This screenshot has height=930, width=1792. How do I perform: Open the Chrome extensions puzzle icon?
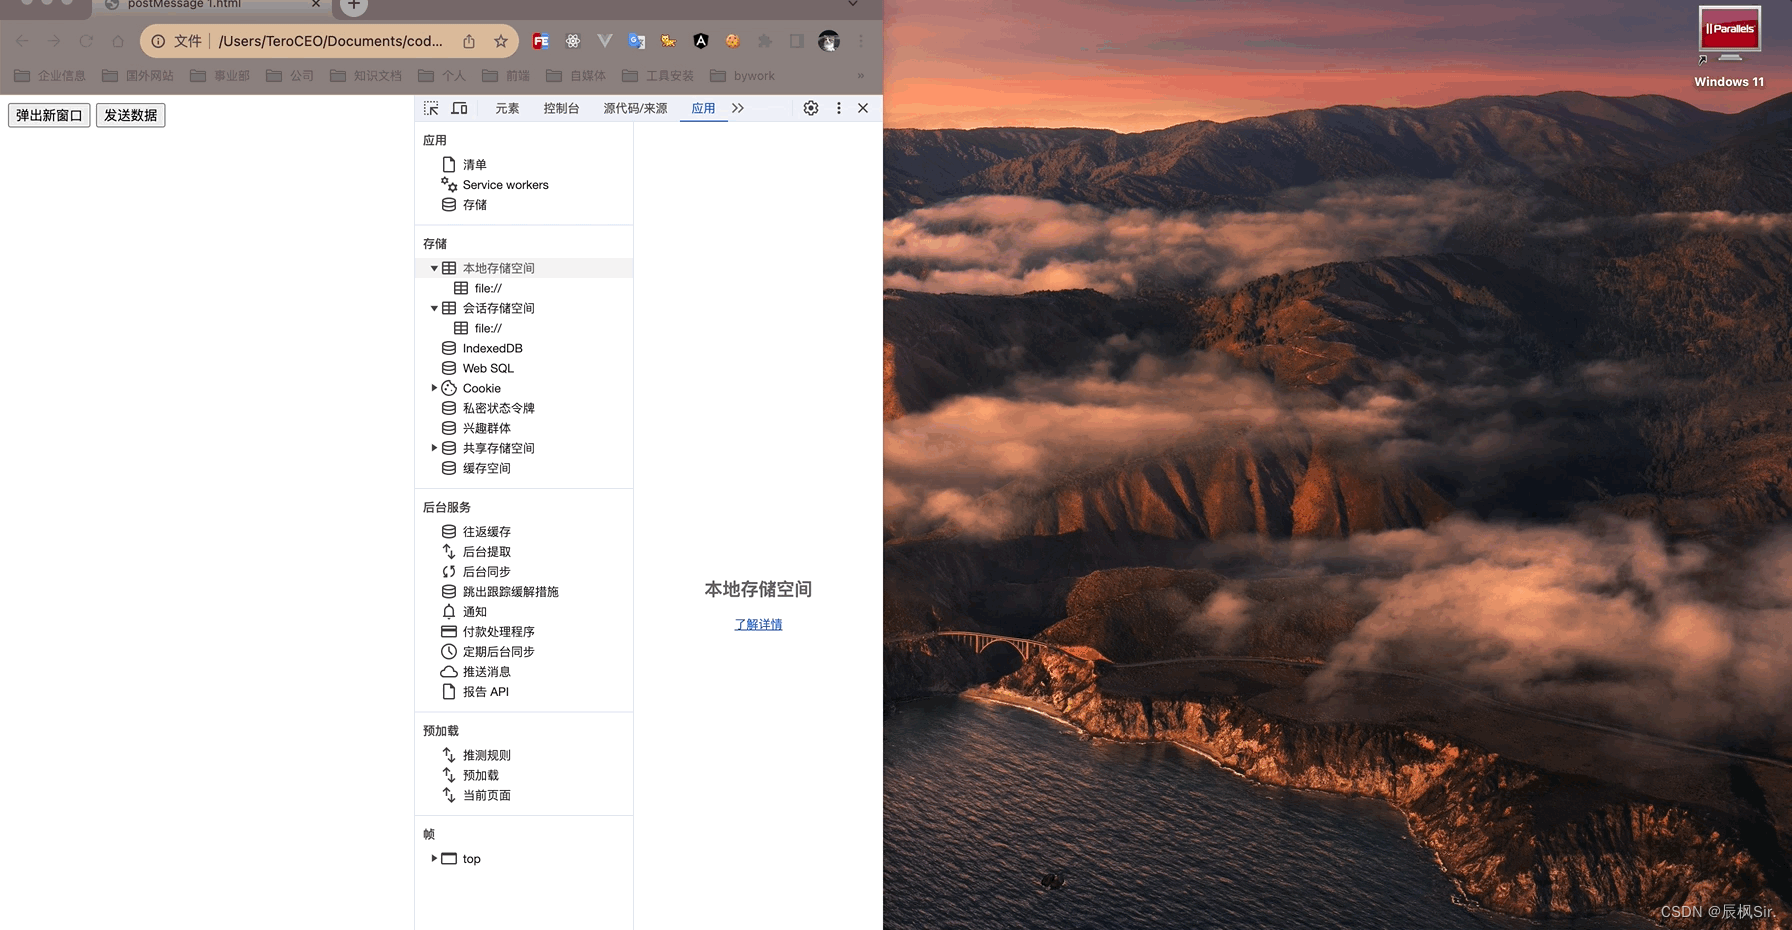pyautogui.click(x=765, y=41)
